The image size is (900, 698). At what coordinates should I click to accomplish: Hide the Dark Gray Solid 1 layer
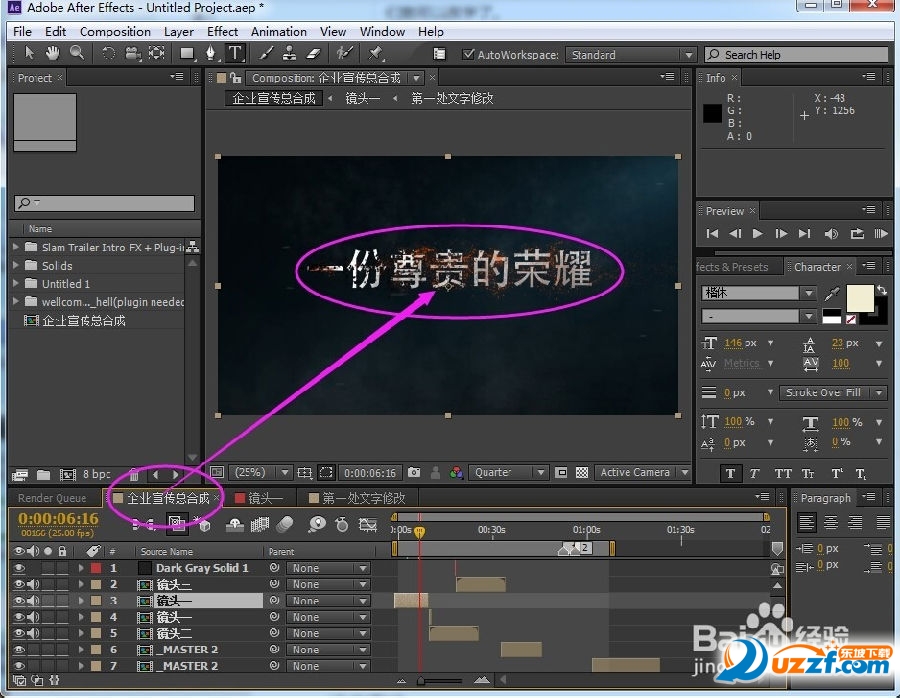pyautogui.click(x=19, y=568)
